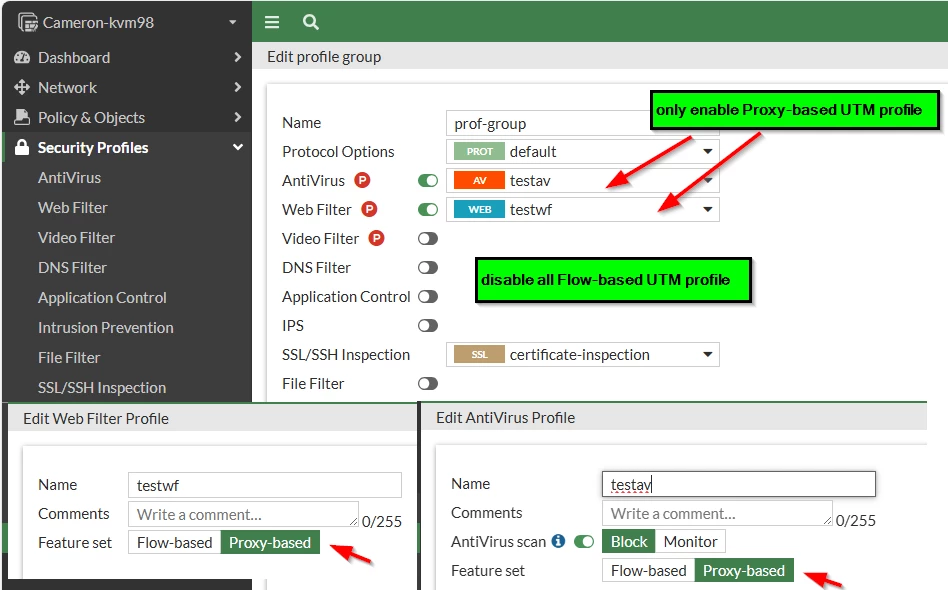
Task: Enable the DNS Filter toggle
Action: pyautogui.click(x=428, y=267)
